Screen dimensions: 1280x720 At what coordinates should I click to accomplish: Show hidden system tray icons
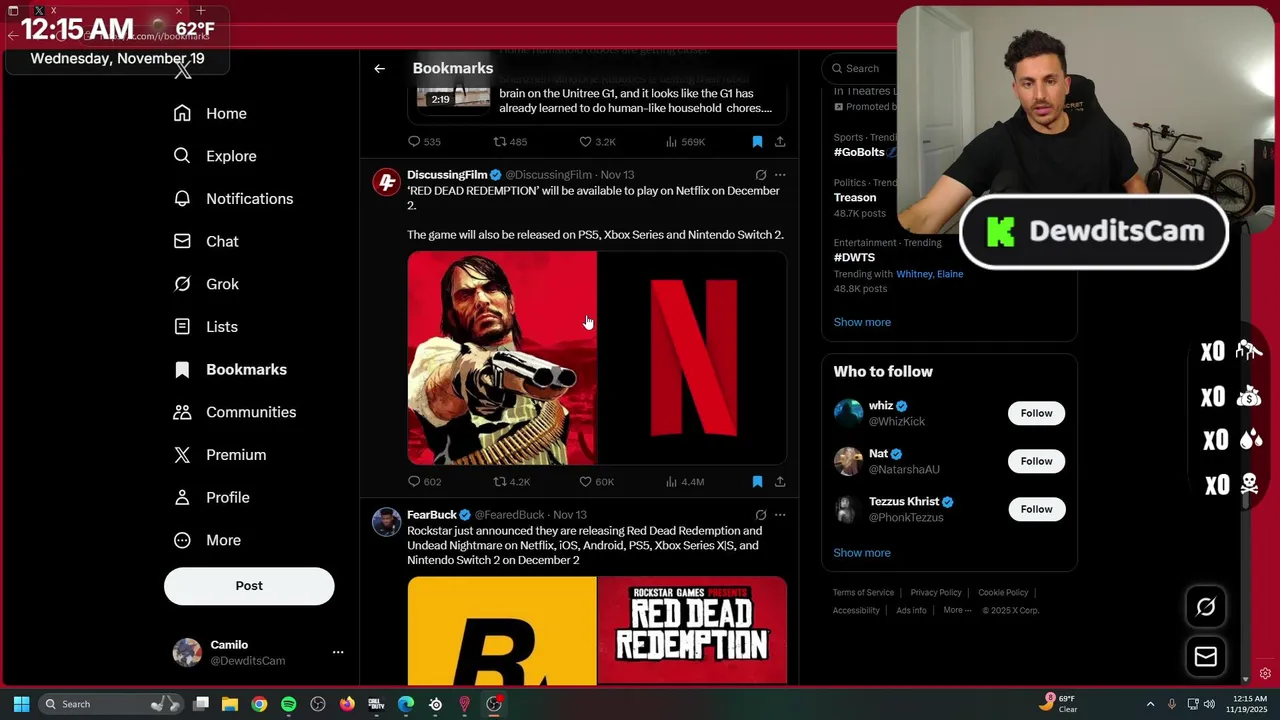[x=1150, y=704]
